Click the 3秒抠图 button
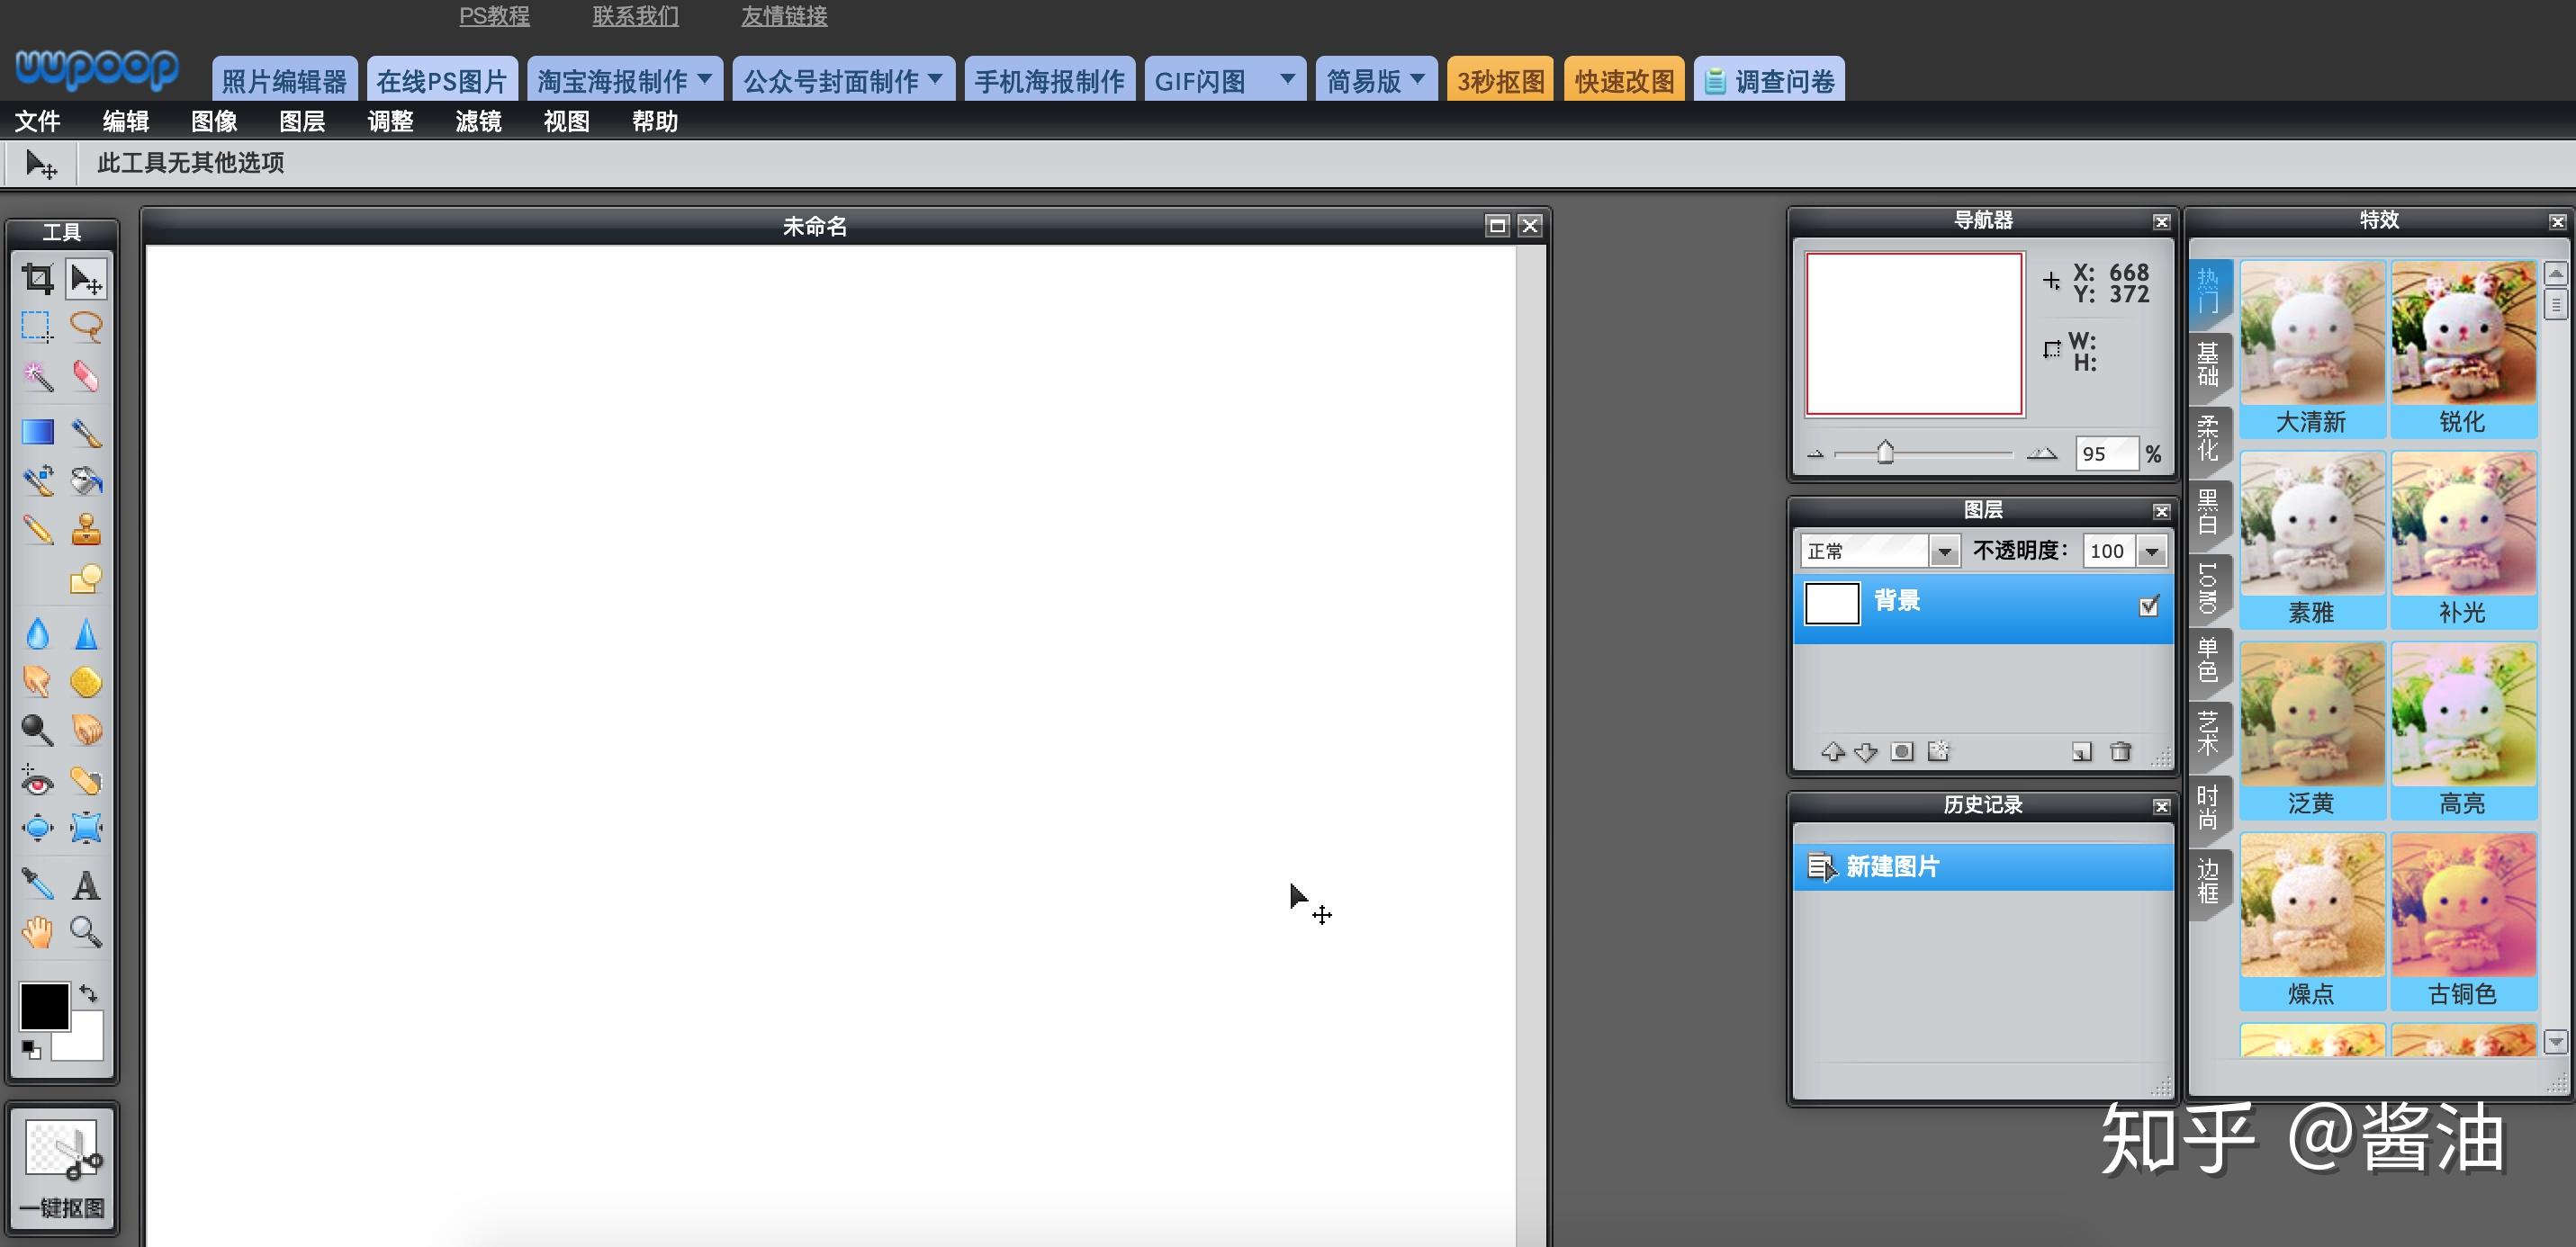The image size is (2576, 1247). pyautogui.click(x=1500, y=80)
